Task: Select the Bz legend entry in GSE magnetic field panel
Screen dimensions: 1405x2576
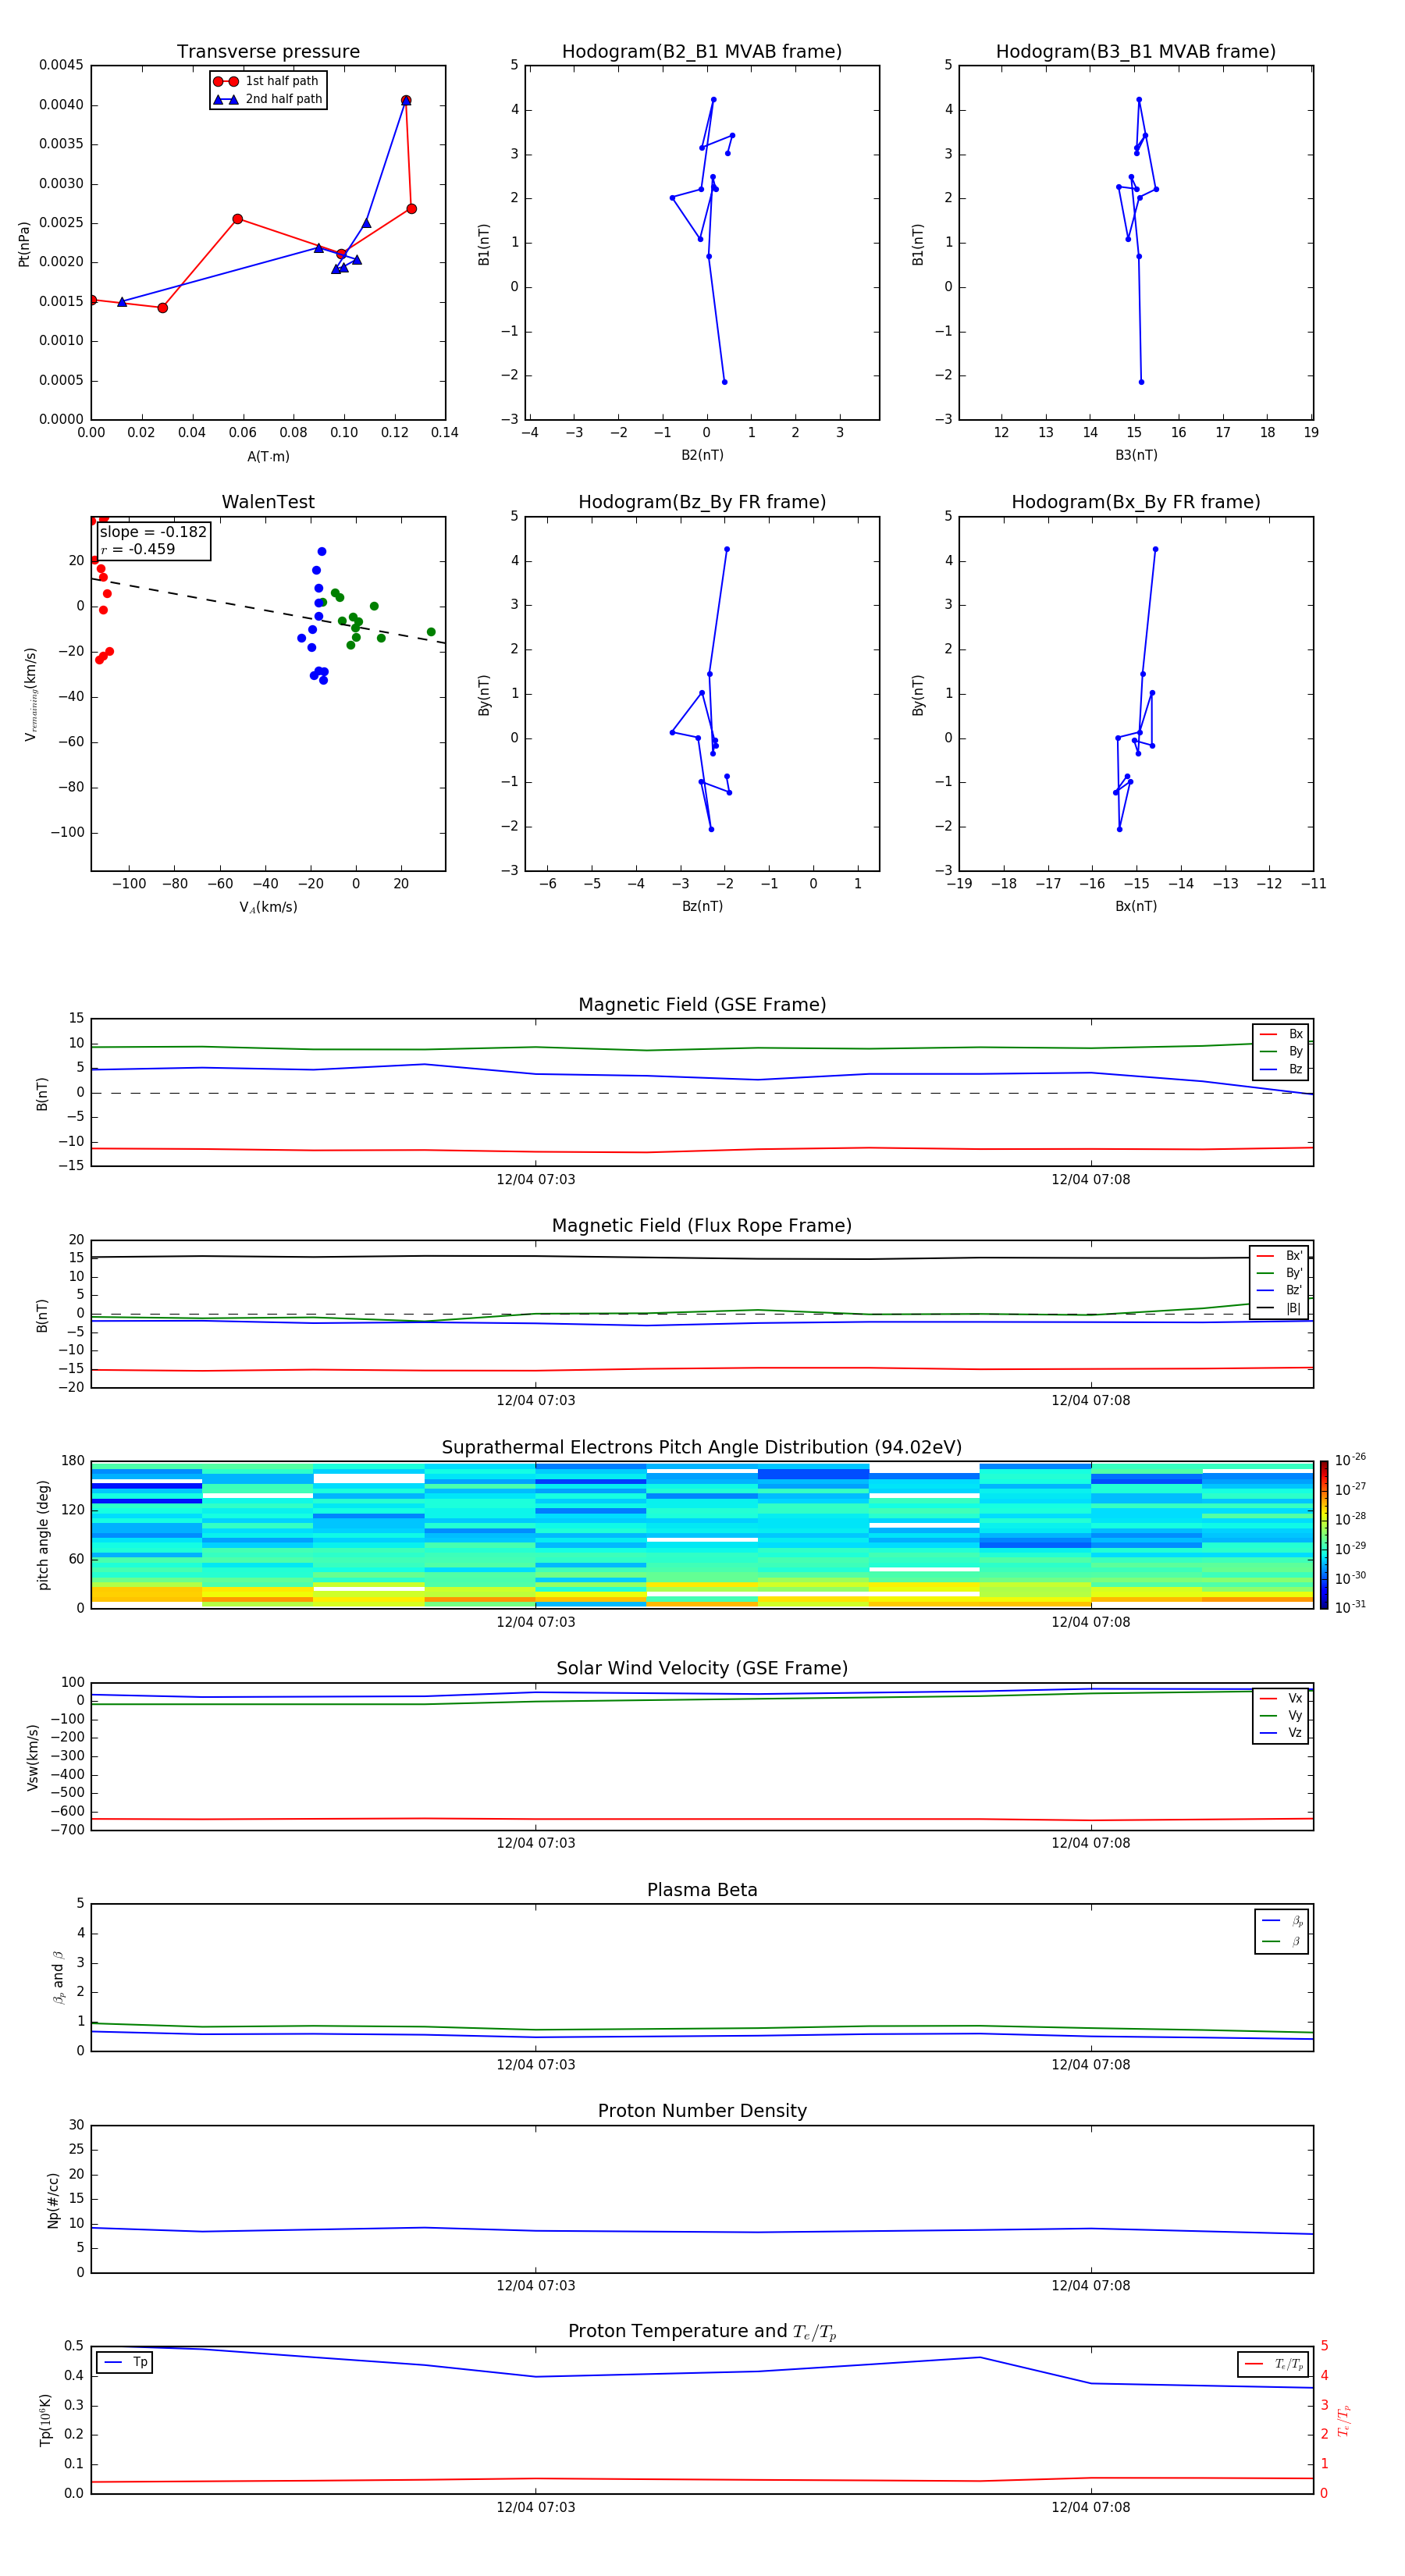Action: pos(1281,1069)
